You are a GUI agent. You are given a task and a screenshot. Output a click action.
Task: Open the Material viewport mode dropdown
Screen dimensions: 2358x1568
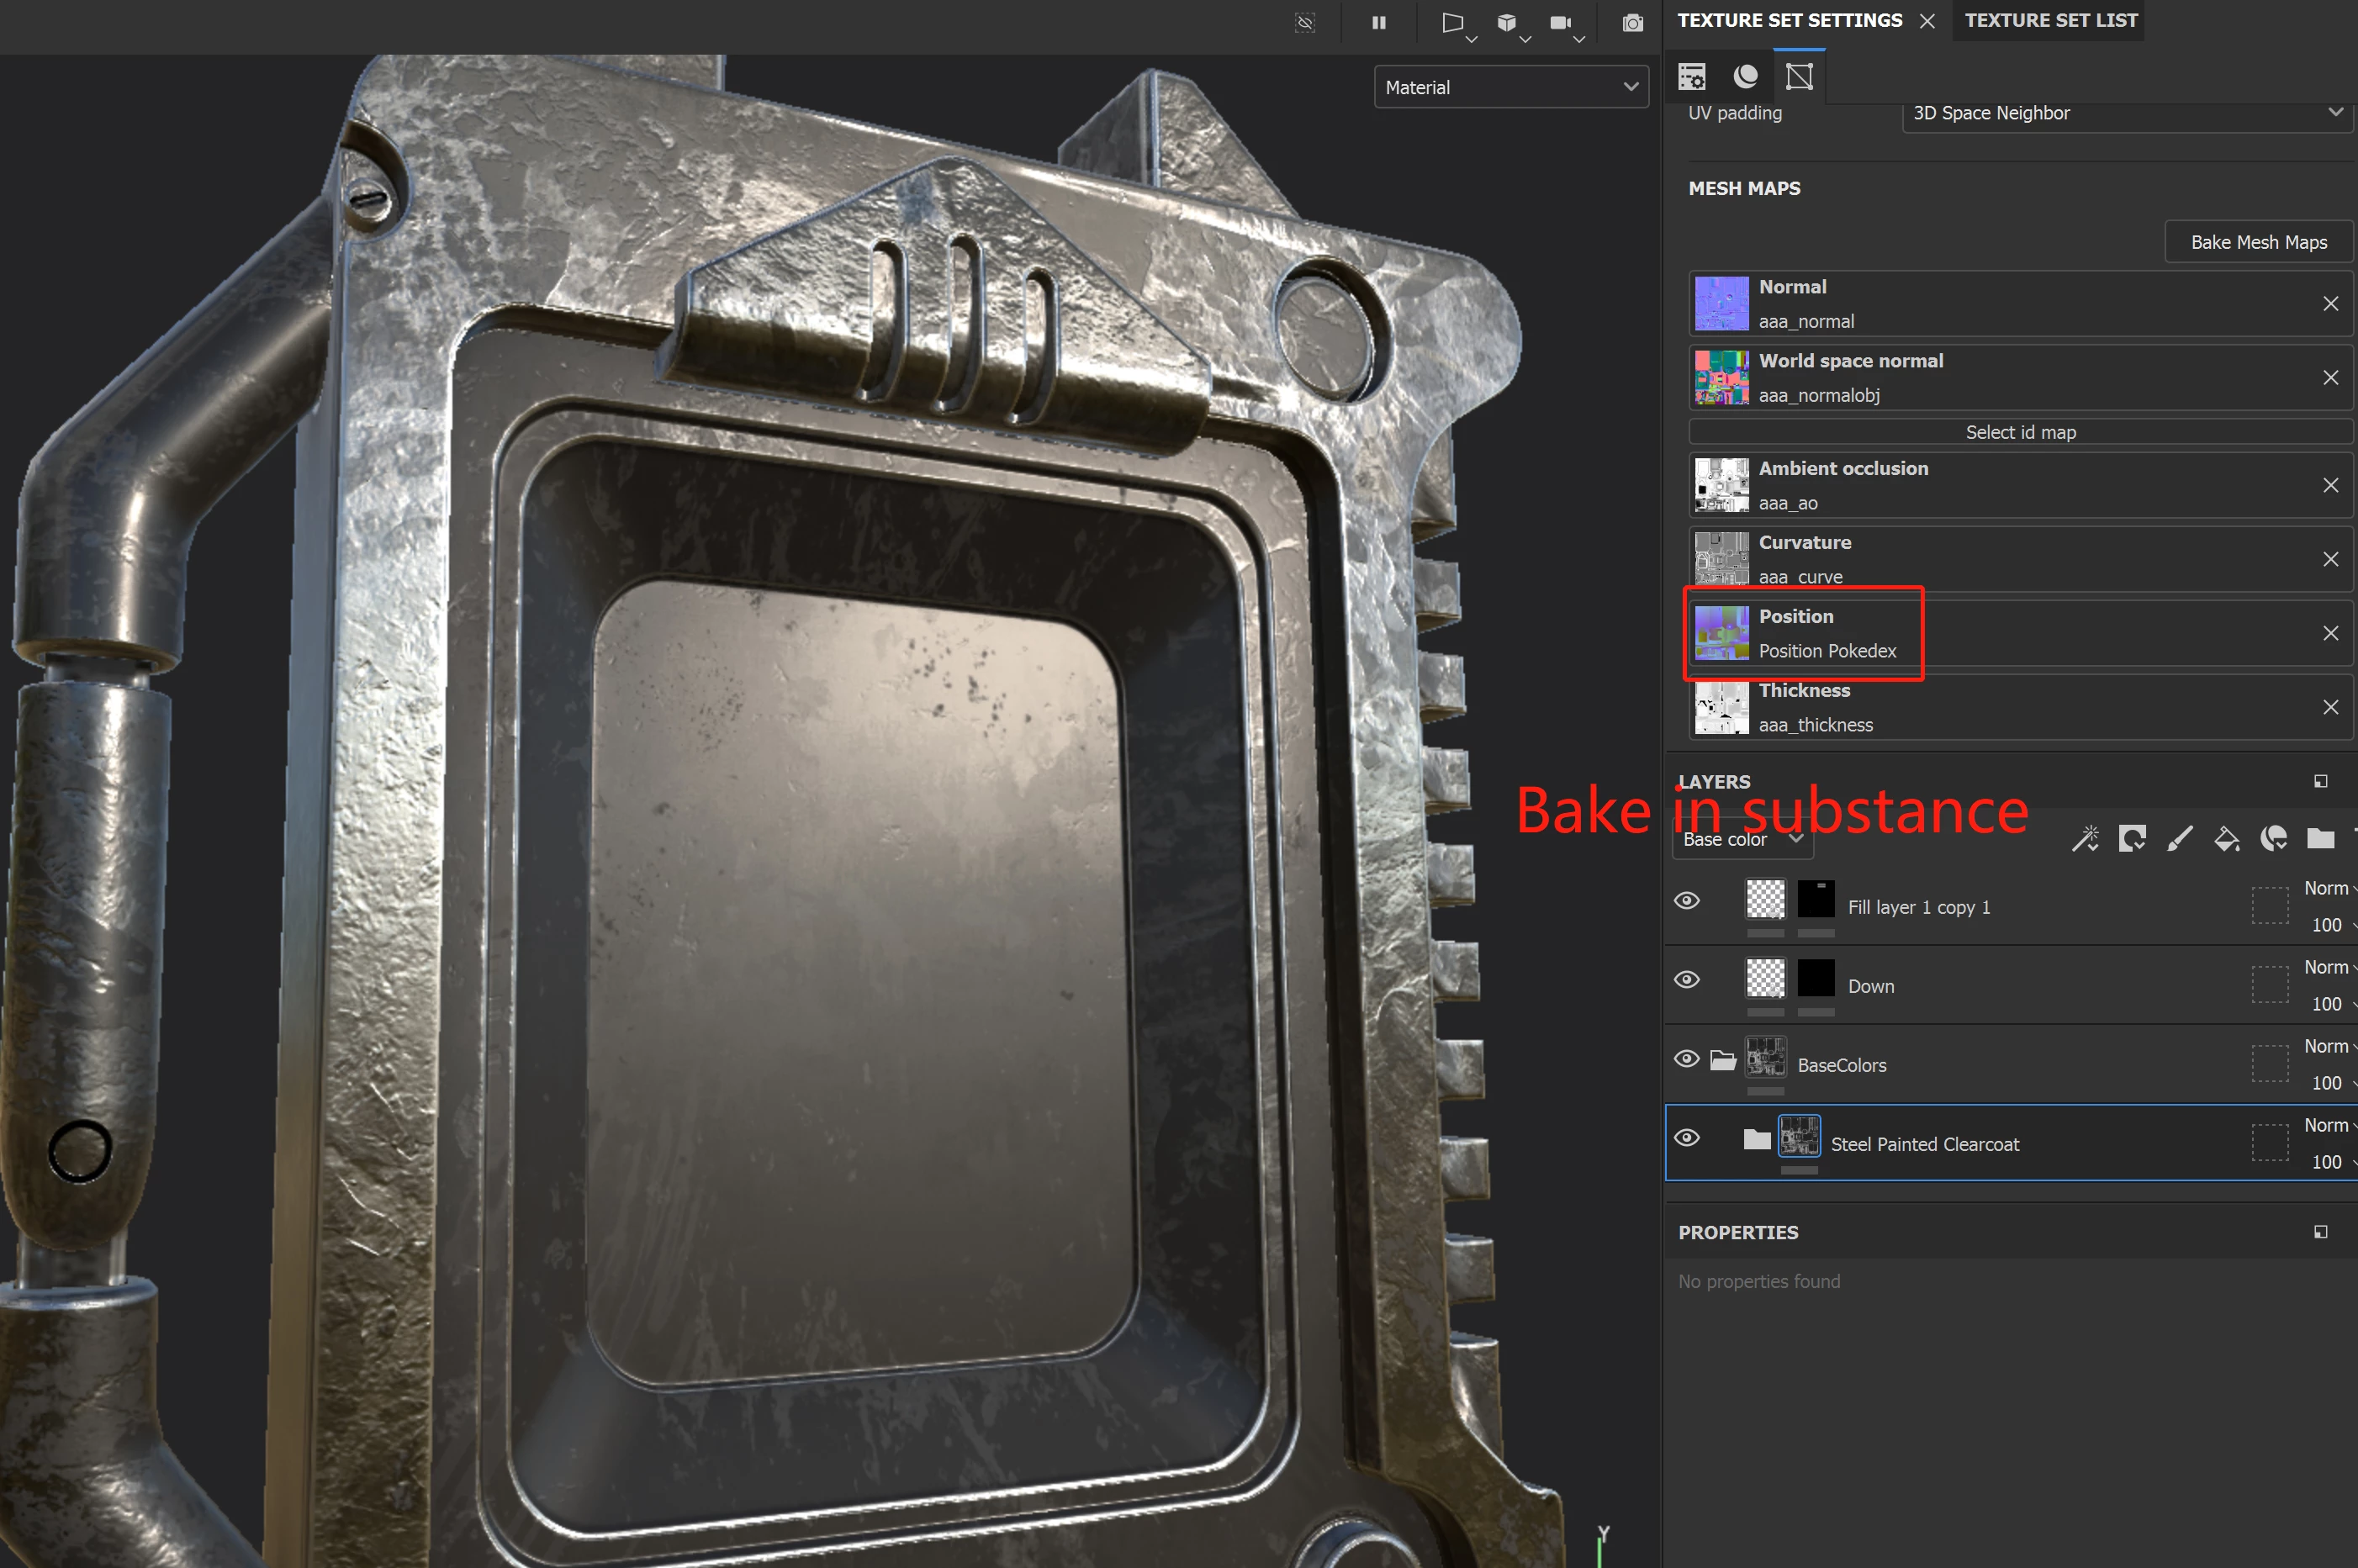click(1511, 87)
